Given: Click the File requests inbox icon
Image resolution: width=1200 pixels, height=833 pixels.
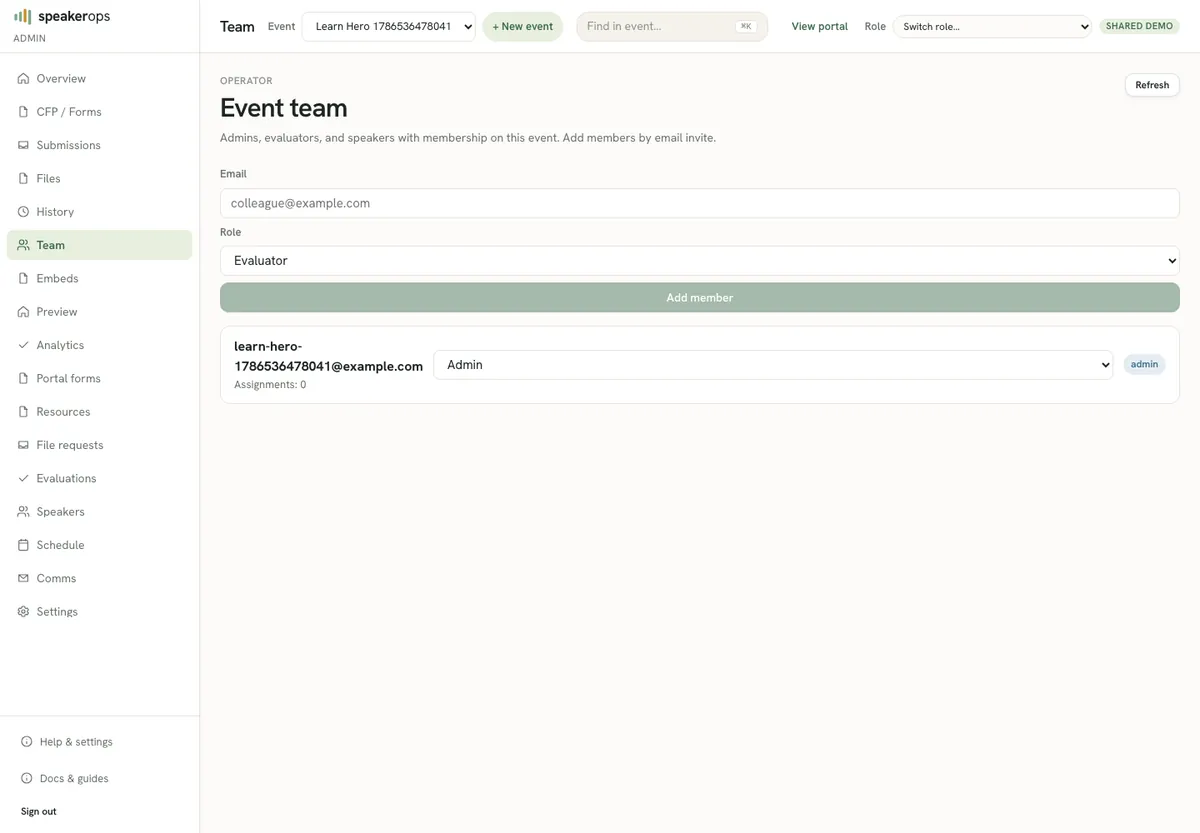Looking at the screenshot, I should [x=23, y=445].
